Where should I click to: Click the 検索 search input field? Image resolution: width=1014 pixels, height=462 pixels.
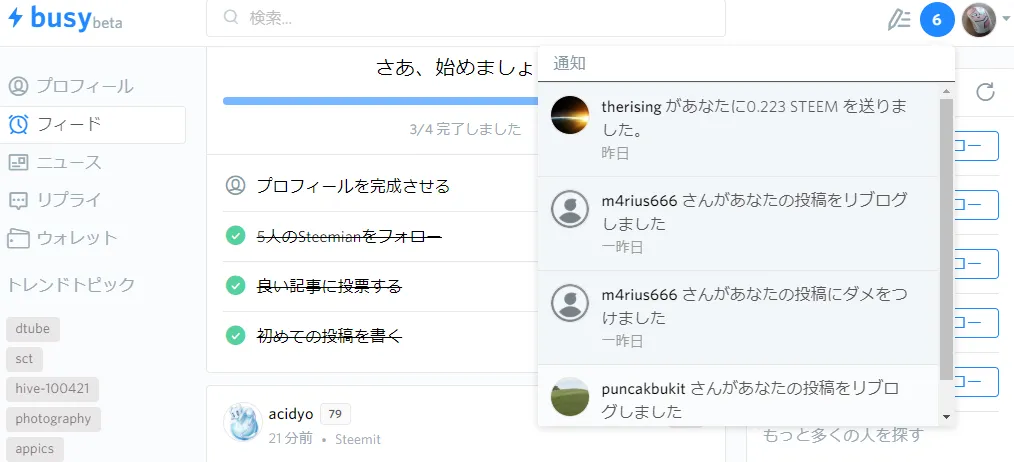click(x=480, y=18)
